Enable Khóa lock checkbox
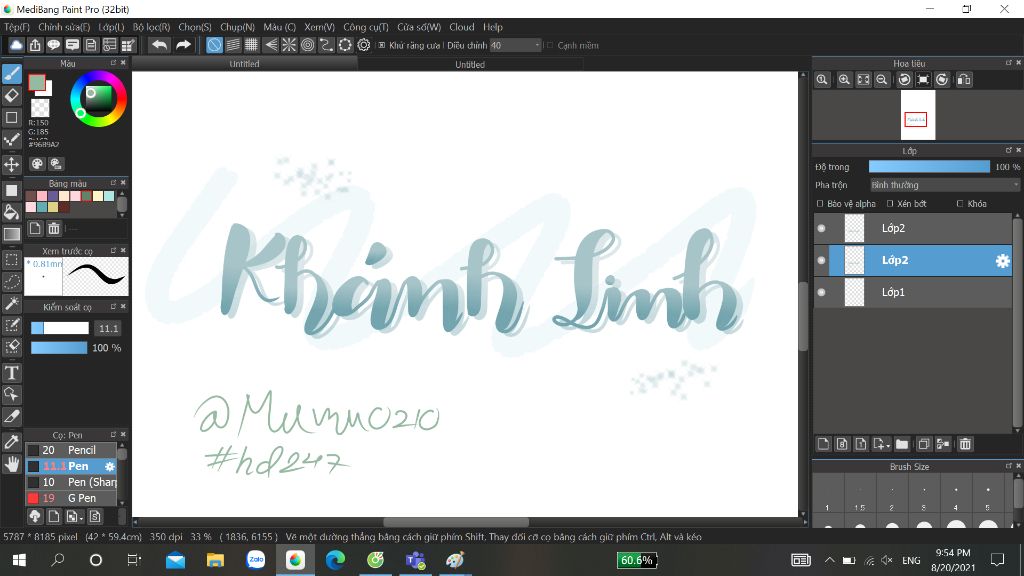Viewport: 1024px width, 576px height. (x=960, y=204)
